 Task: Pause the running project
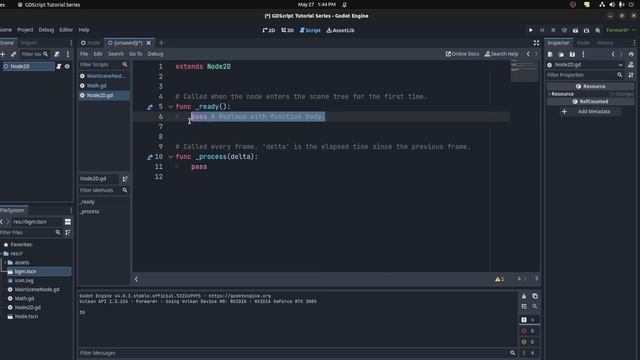542,30
